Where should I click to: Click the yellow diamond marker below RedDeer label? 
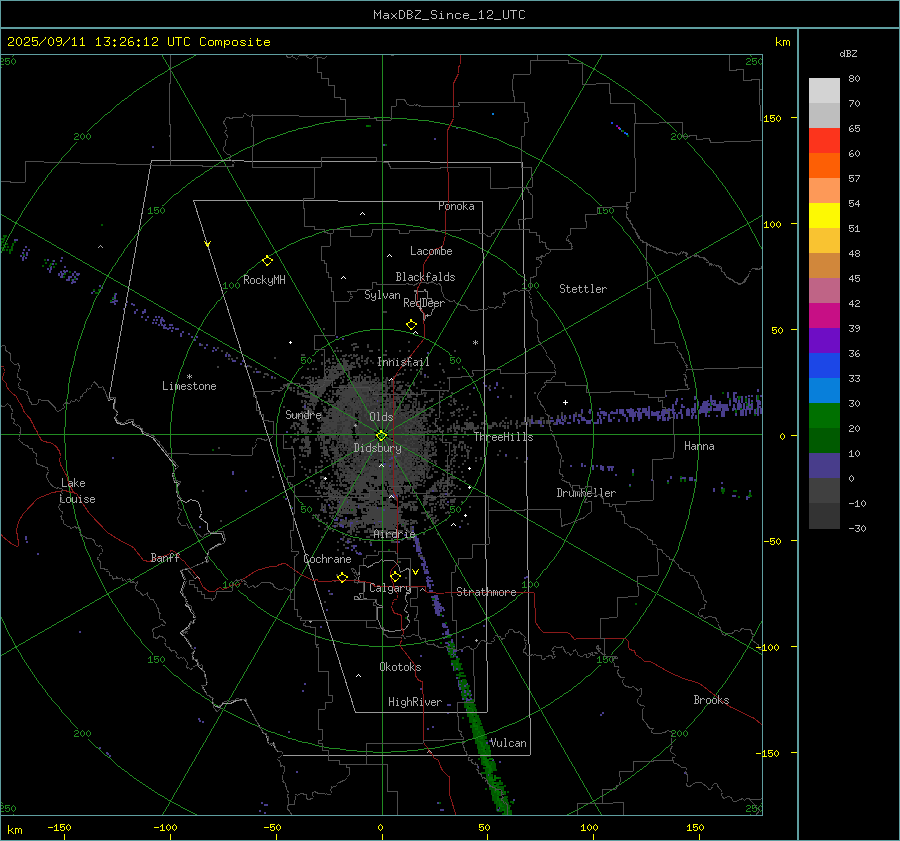(411, 325)
